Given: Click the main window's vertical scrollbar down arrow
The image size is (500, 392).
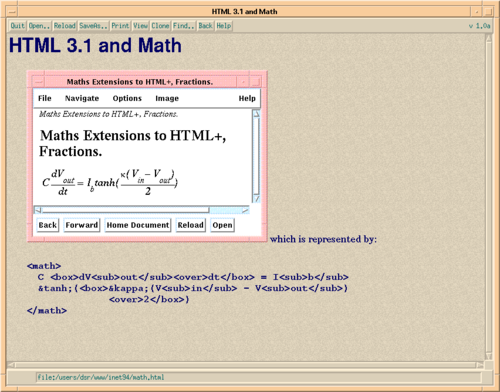Looking at the screenshot, I should [x=489, y=356].
